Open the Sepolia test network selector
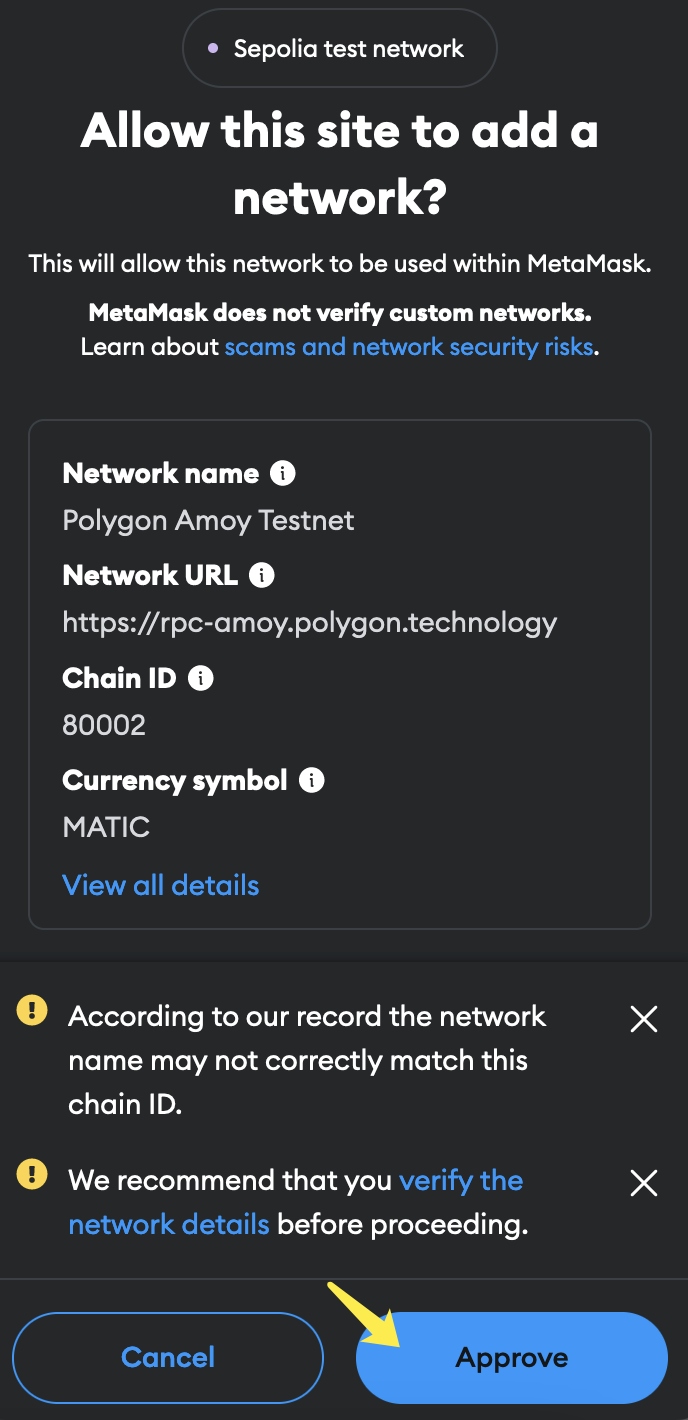Viewport: 688px width, 1420px height. (340, 49)
